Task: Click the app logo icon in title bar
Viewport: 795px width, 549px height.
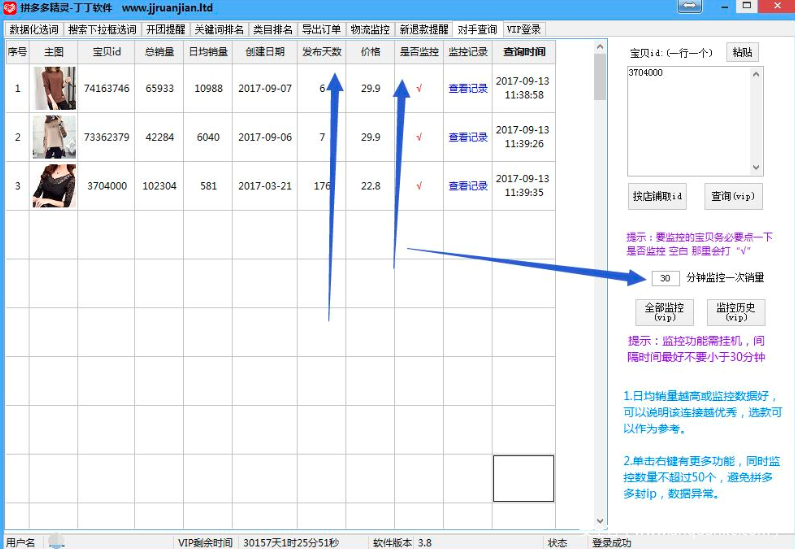Action: 10,8
